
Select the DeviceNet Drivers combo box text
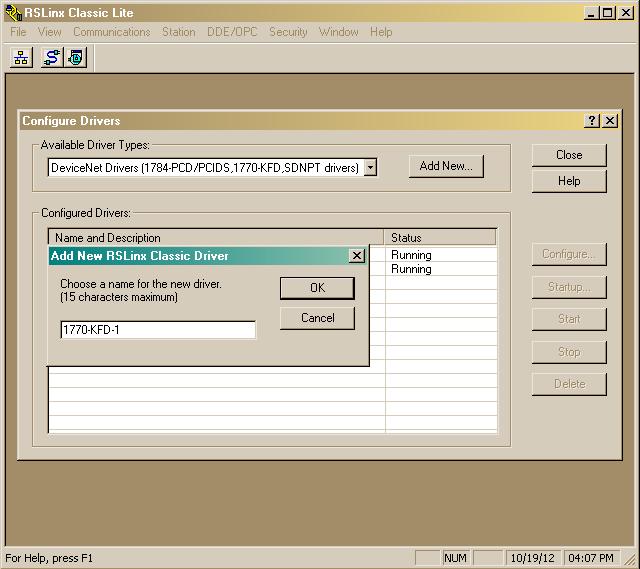pyautogui.click(x=205, y=167)
